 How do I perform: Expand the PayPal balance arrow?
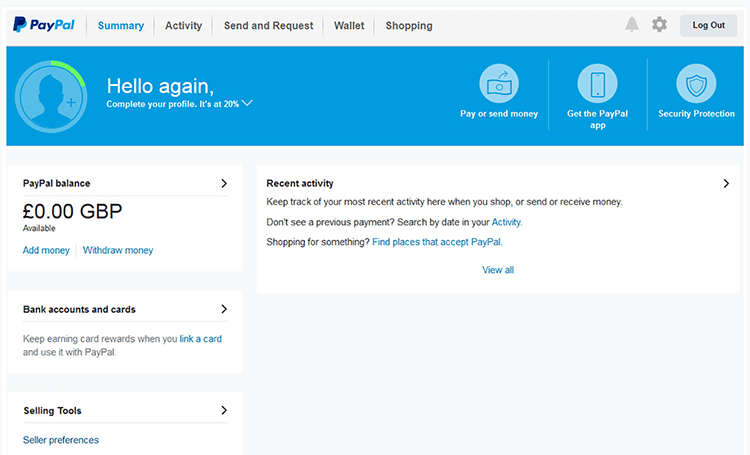[x=224, y=184]
